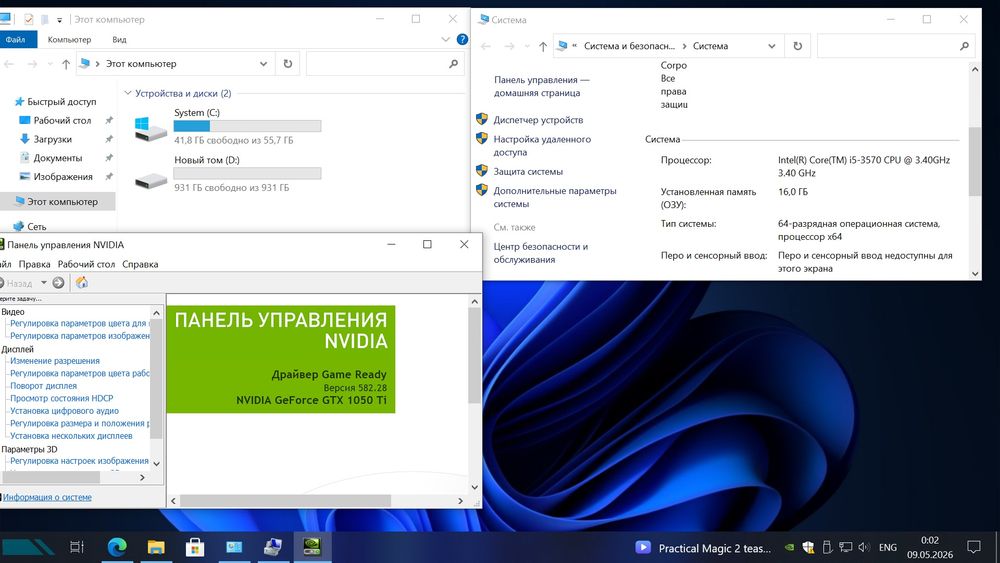Image resolution: width=1000 pixels, height=563 pixels.
Task: Go up one level in Explorer
Action: coord(66,64)
